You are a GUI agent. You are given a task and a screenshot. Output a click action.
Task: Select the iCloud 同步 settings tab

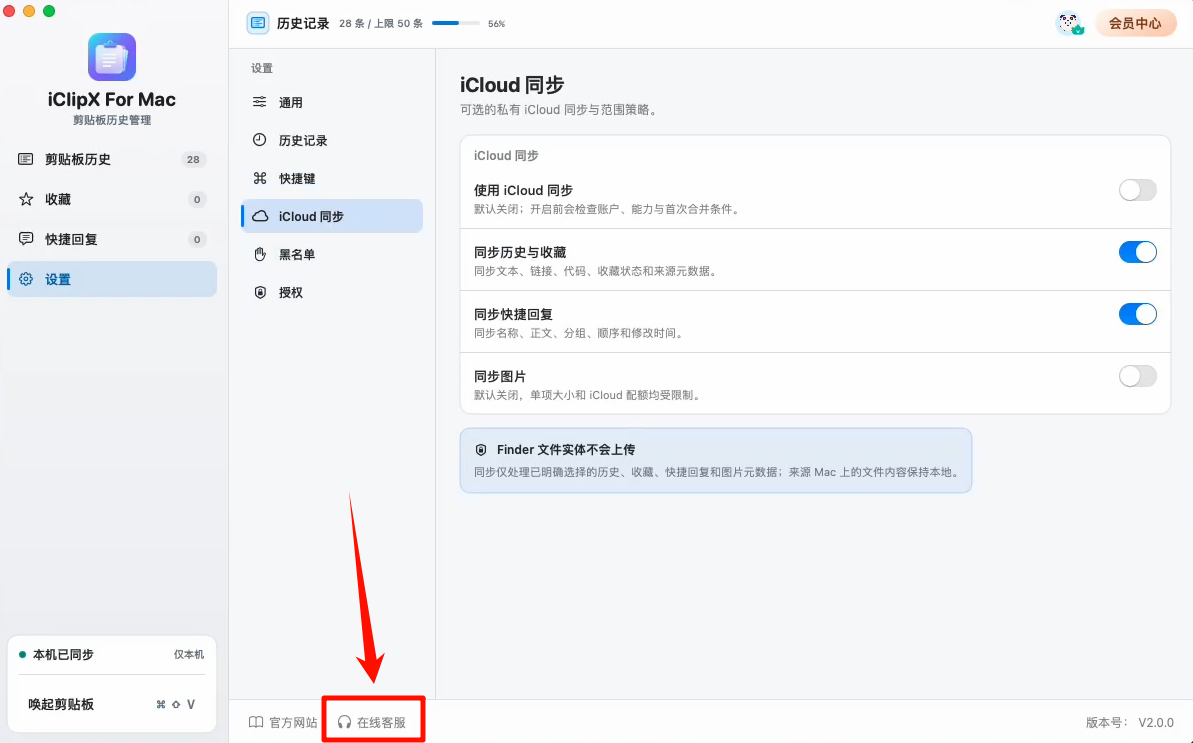coord(332,216)
